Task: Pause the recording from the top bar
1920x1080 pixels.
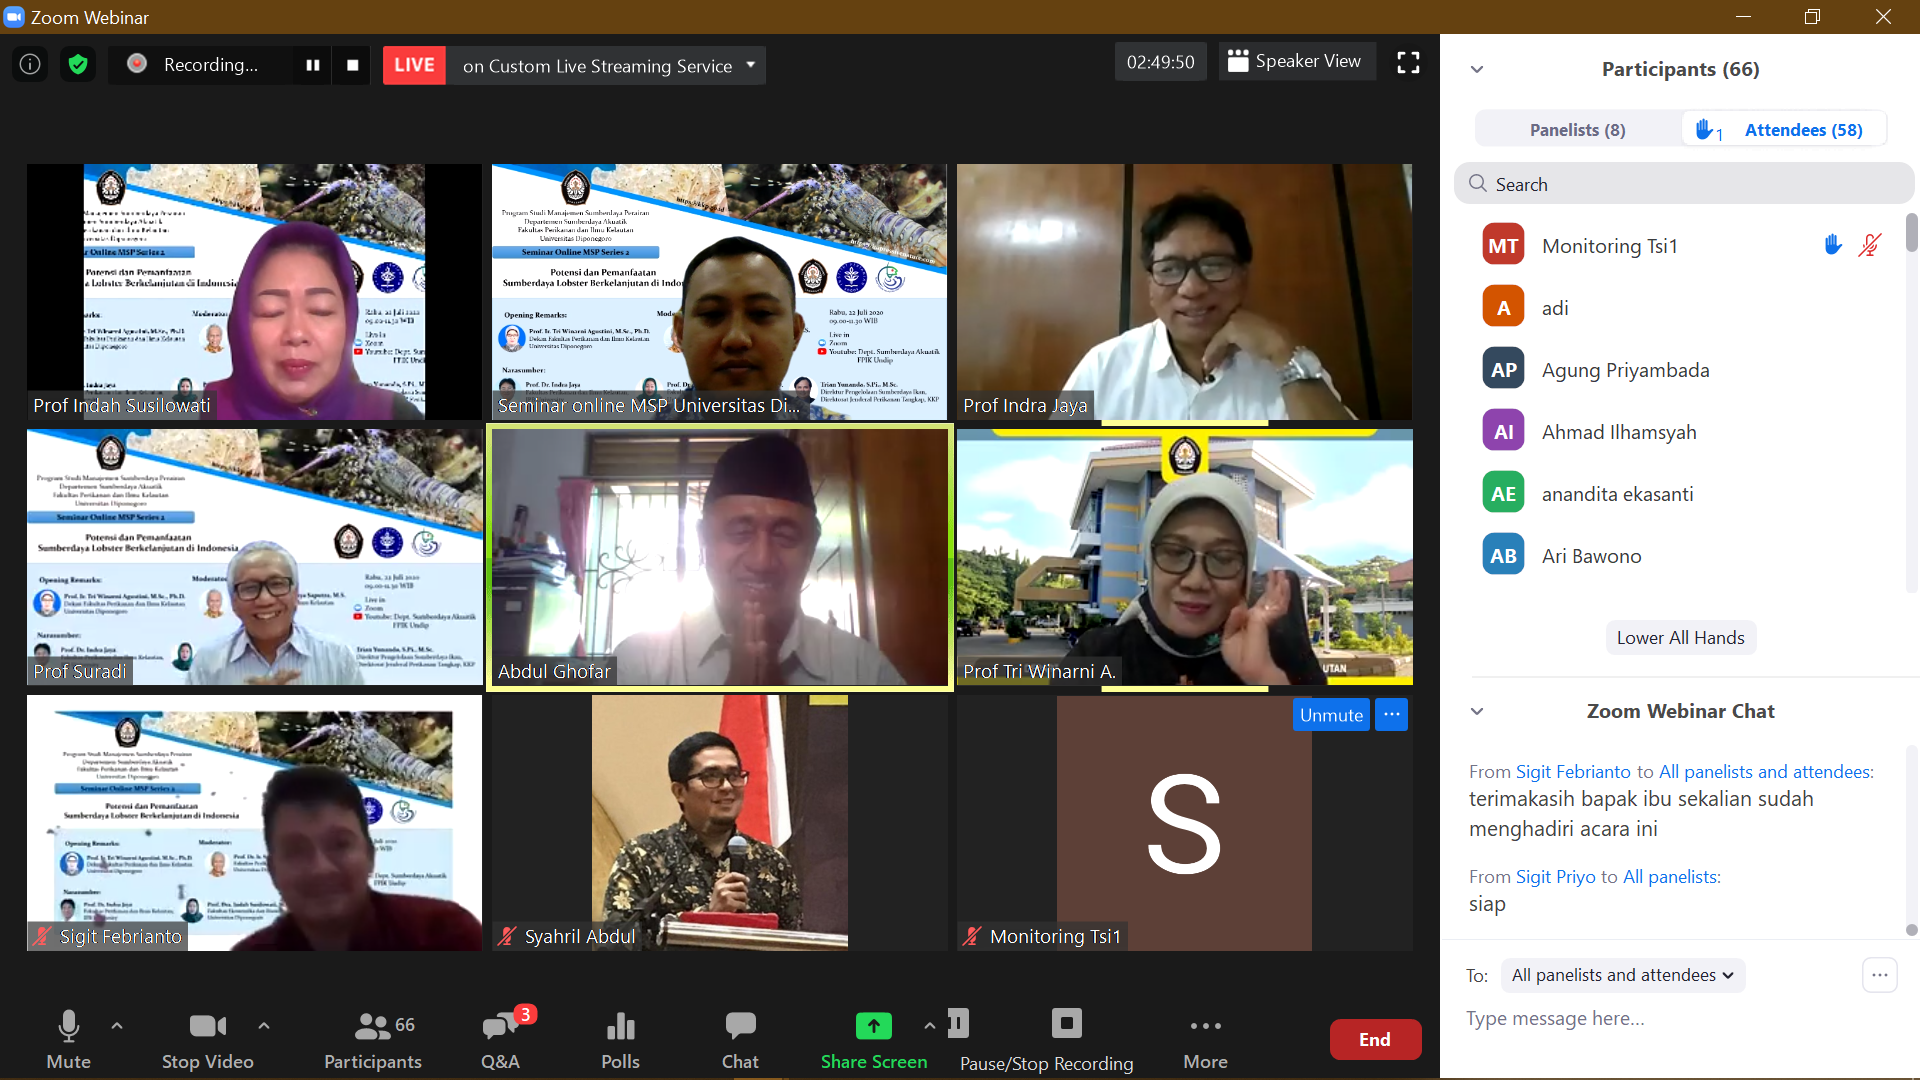Action: click(313, 65)
